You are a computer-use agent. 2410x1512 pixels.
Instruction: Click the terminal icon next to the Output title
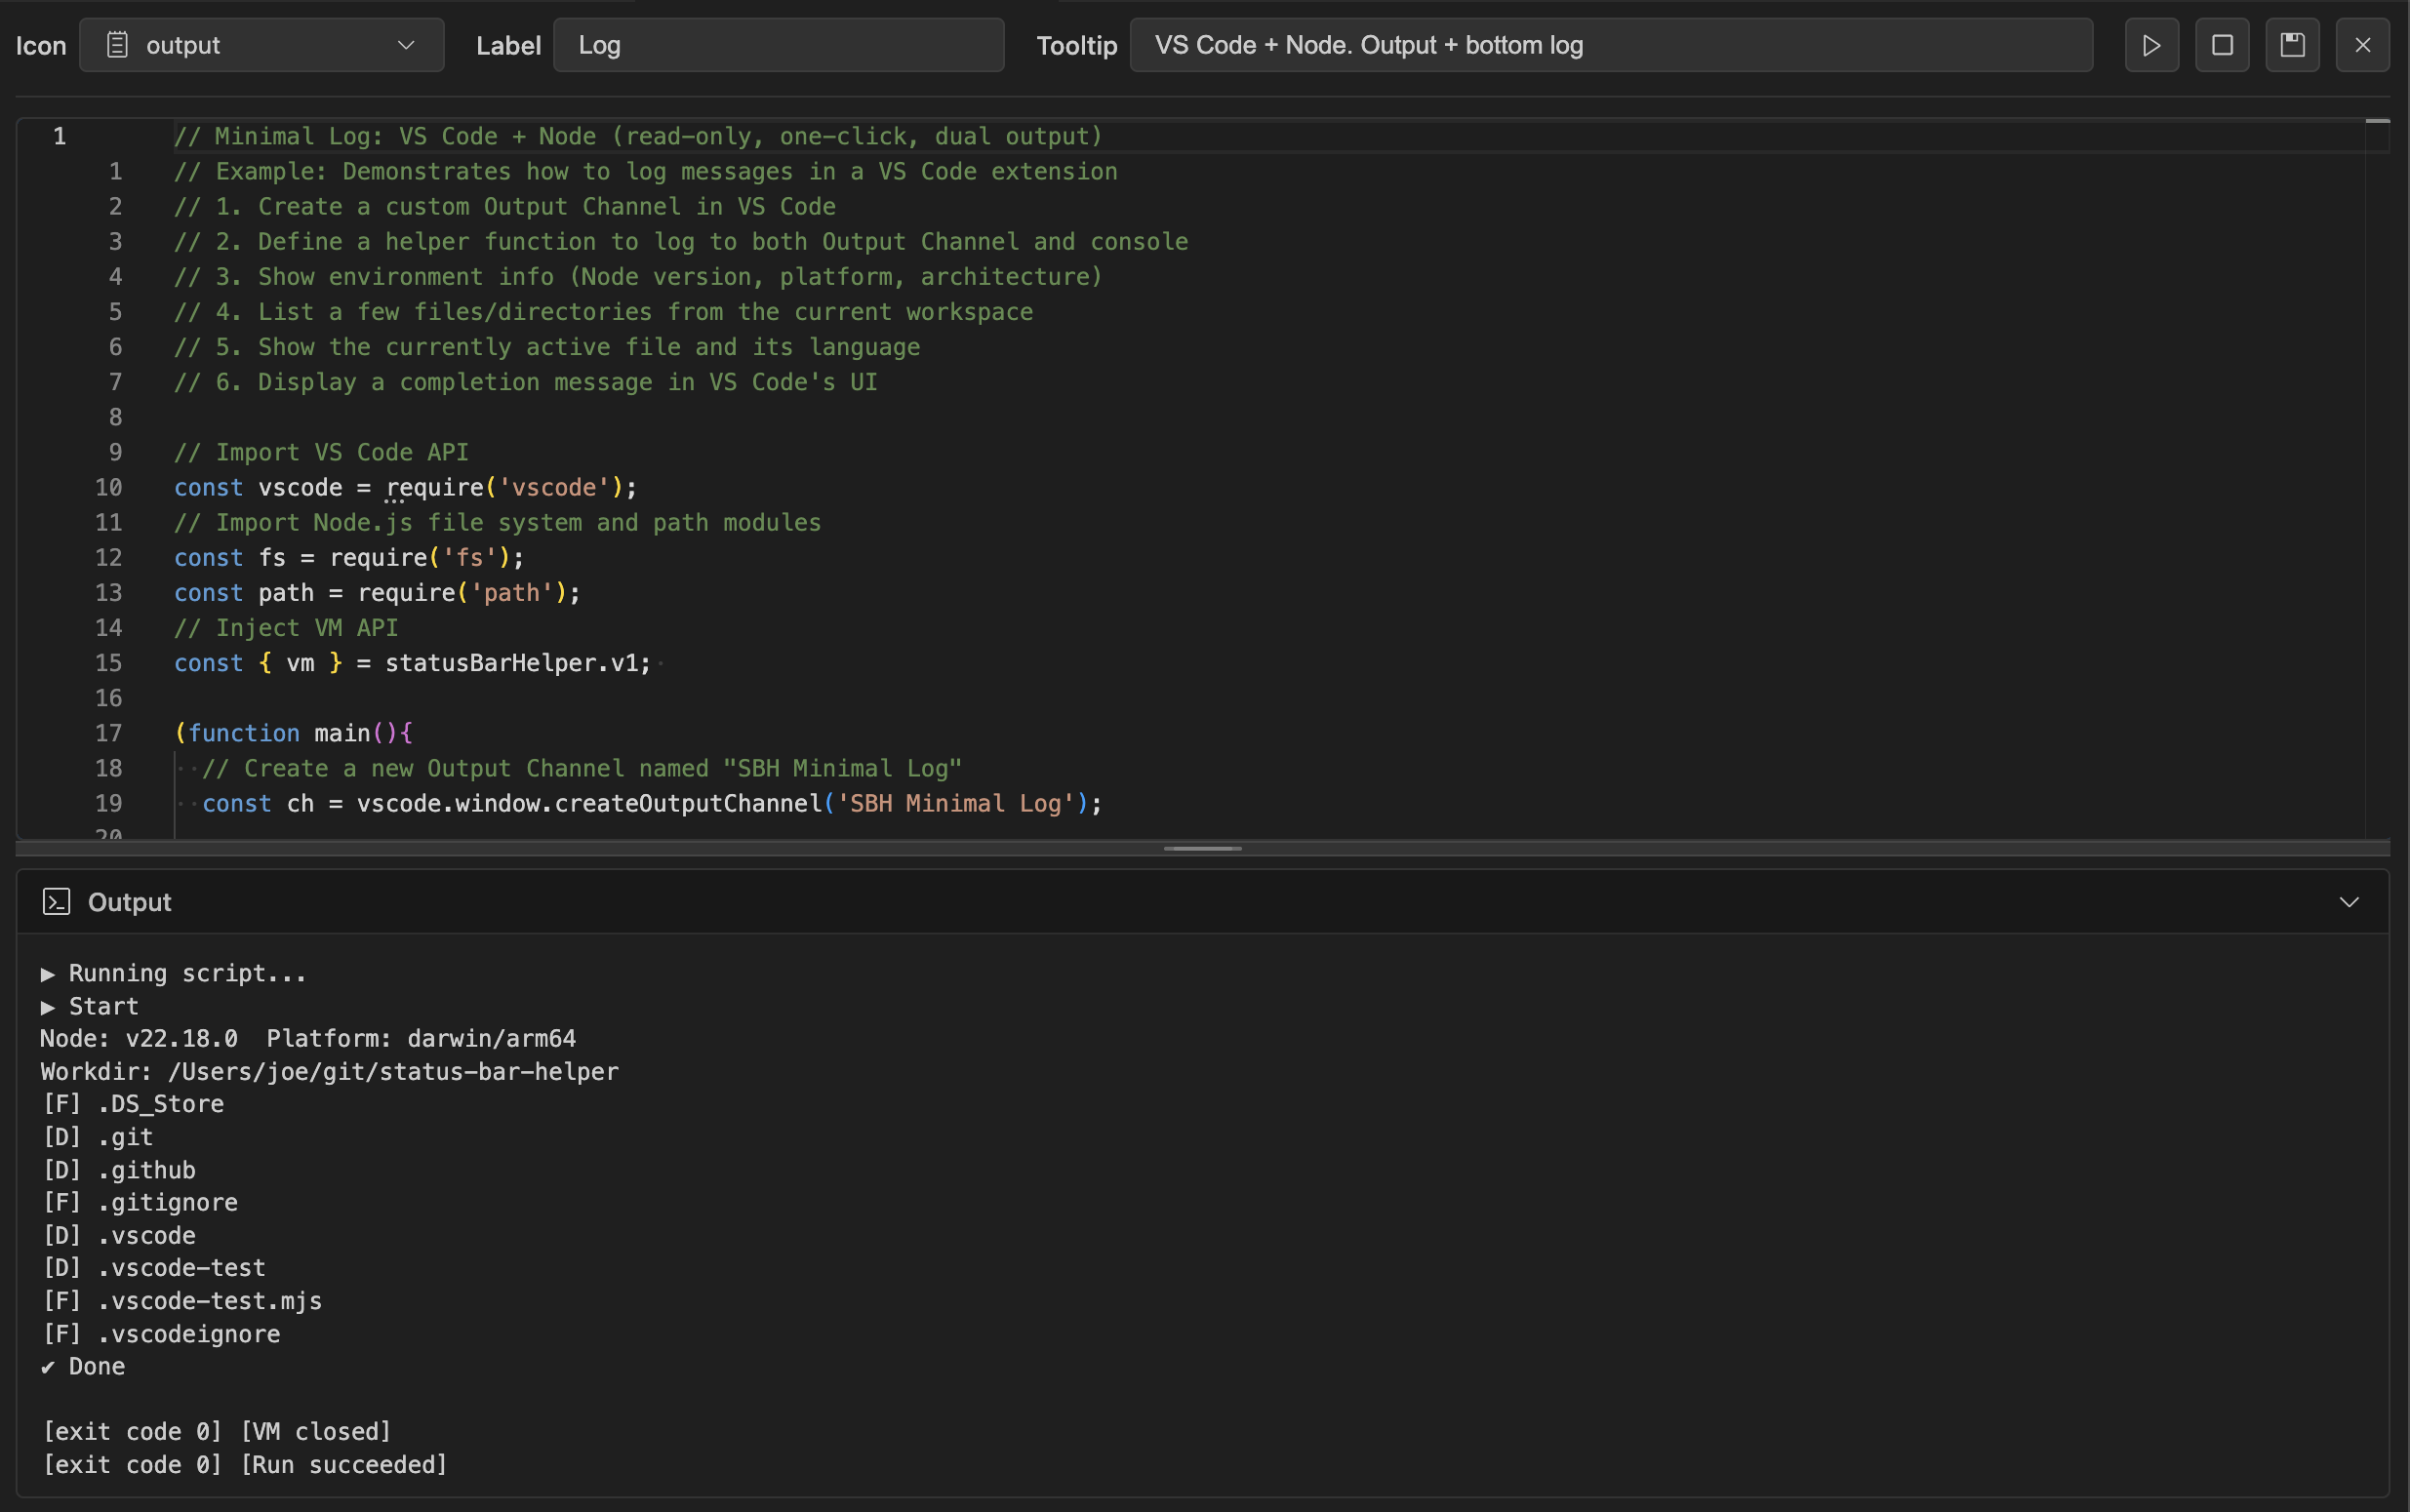point(57,902)
